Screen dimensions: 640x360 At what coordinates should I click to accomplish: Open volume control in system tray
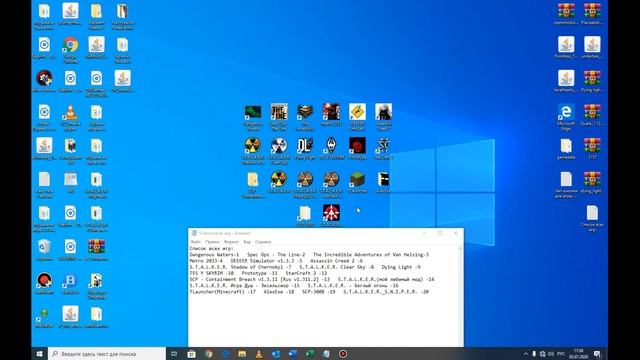click(x=551, y=354)
